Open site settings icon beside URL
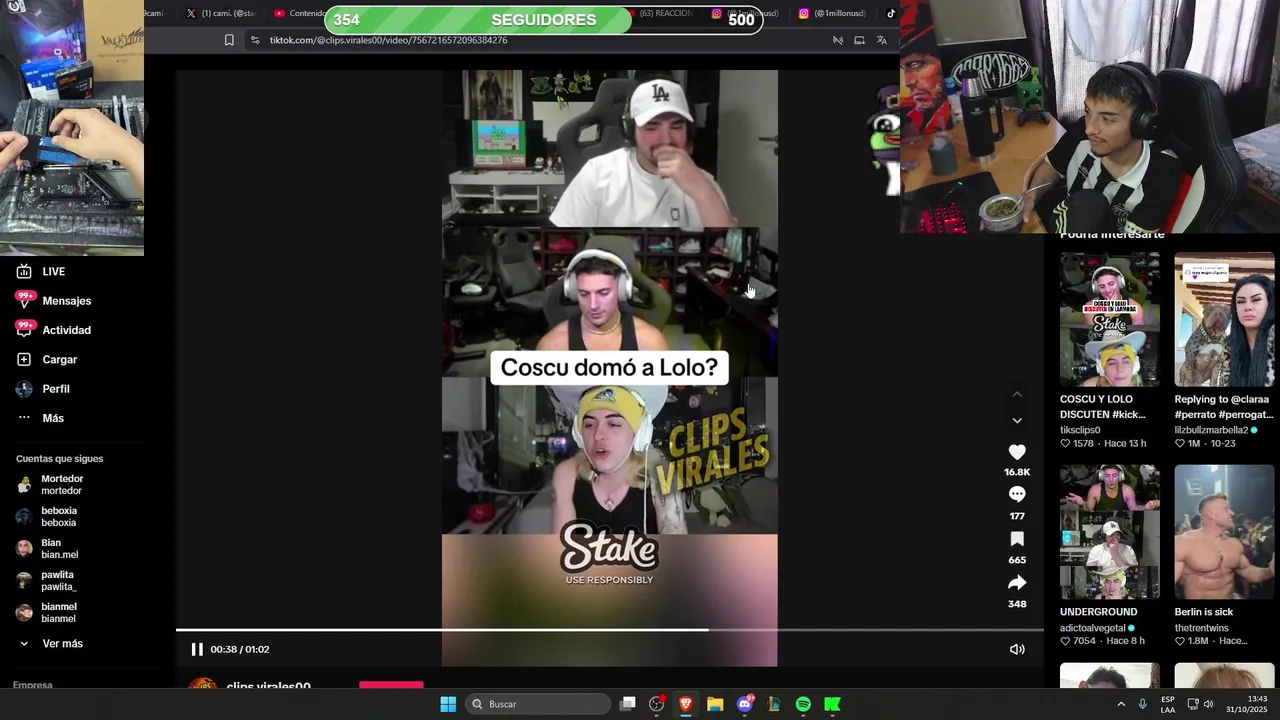 click(255, 40)
